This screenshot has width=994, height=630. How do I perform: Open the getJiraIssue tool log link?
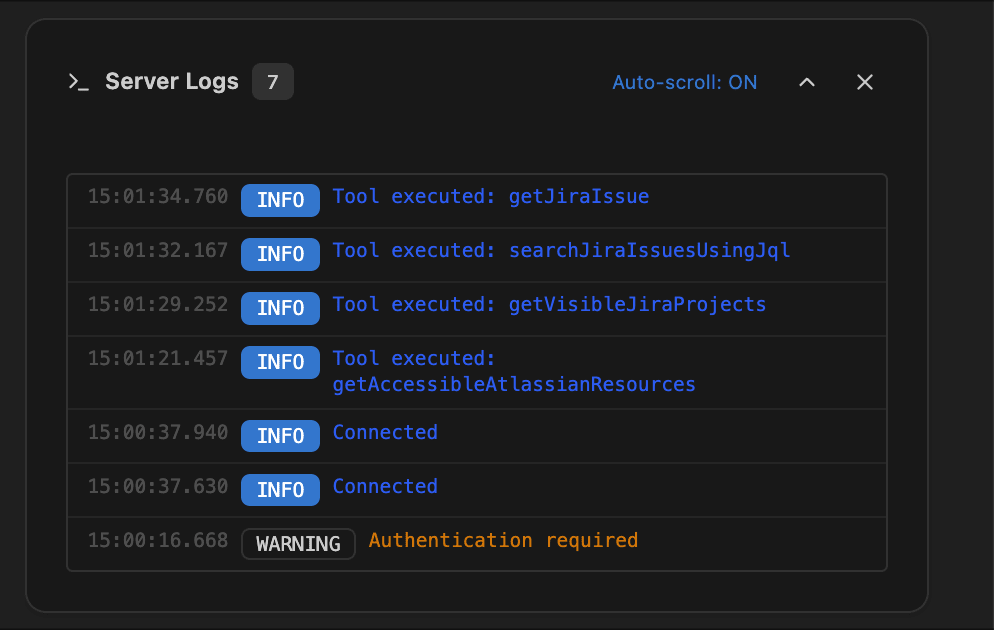click(x=578, y=196)
